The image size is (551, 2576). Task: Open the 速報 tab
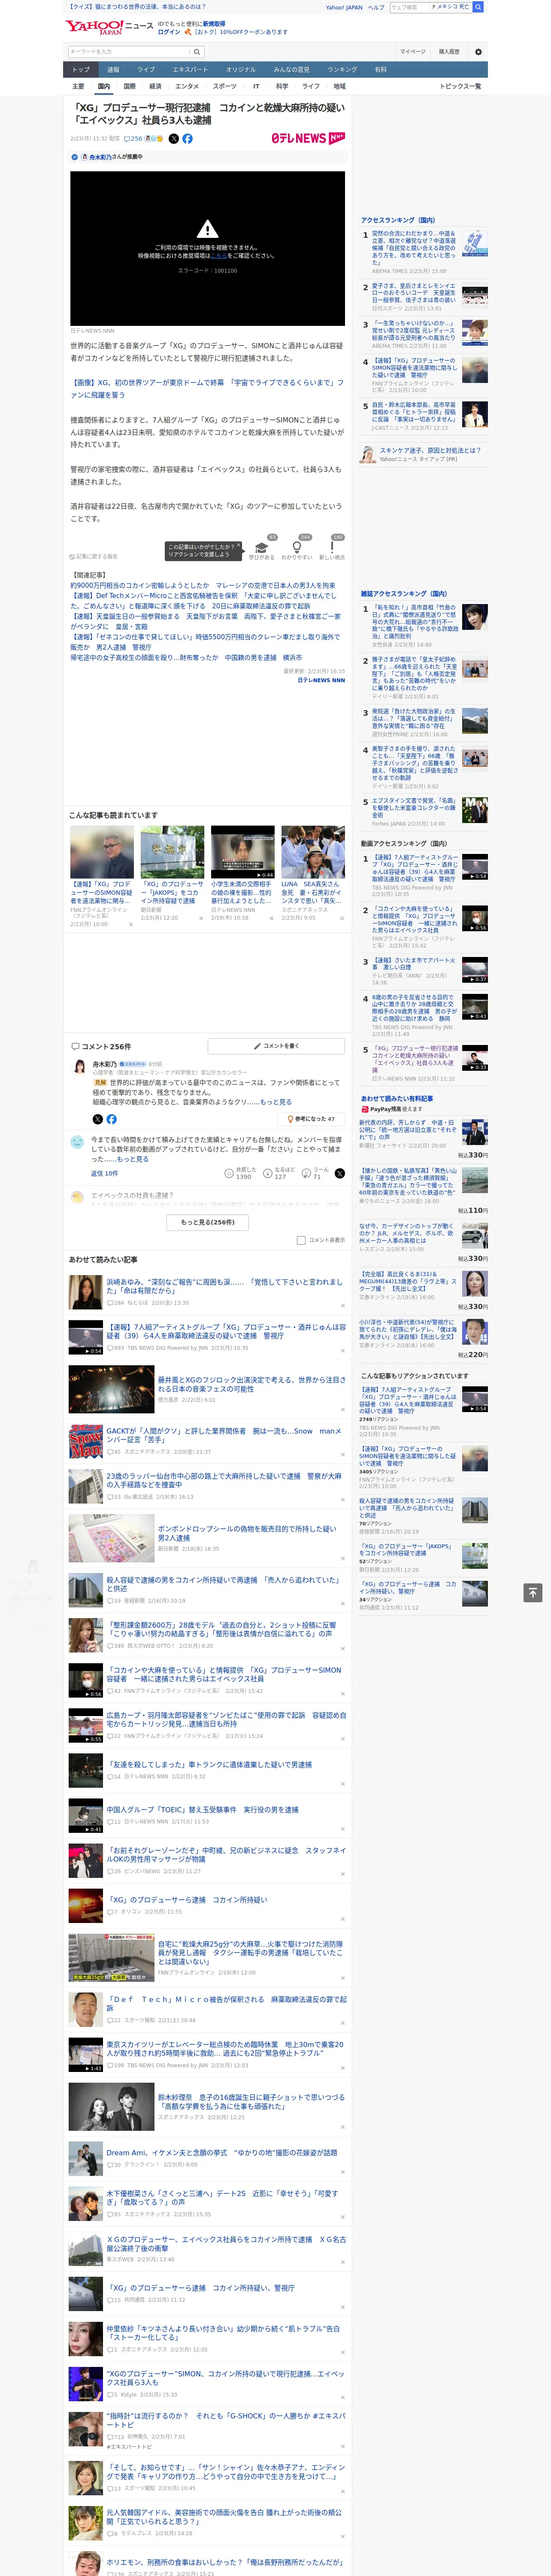pyautogui.click(x=113, y=70)
